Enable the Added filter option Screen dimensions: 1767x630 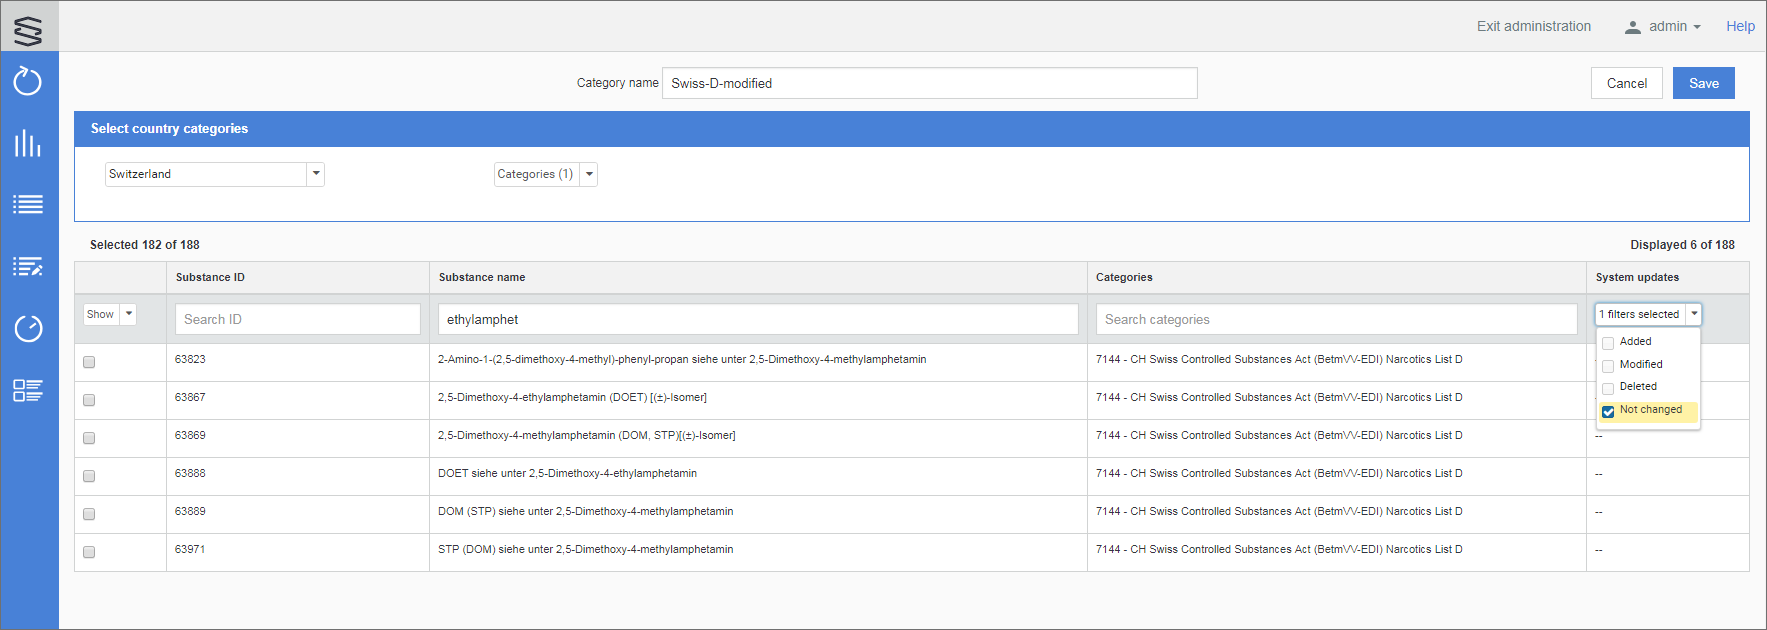click(x=1608, y=343)
